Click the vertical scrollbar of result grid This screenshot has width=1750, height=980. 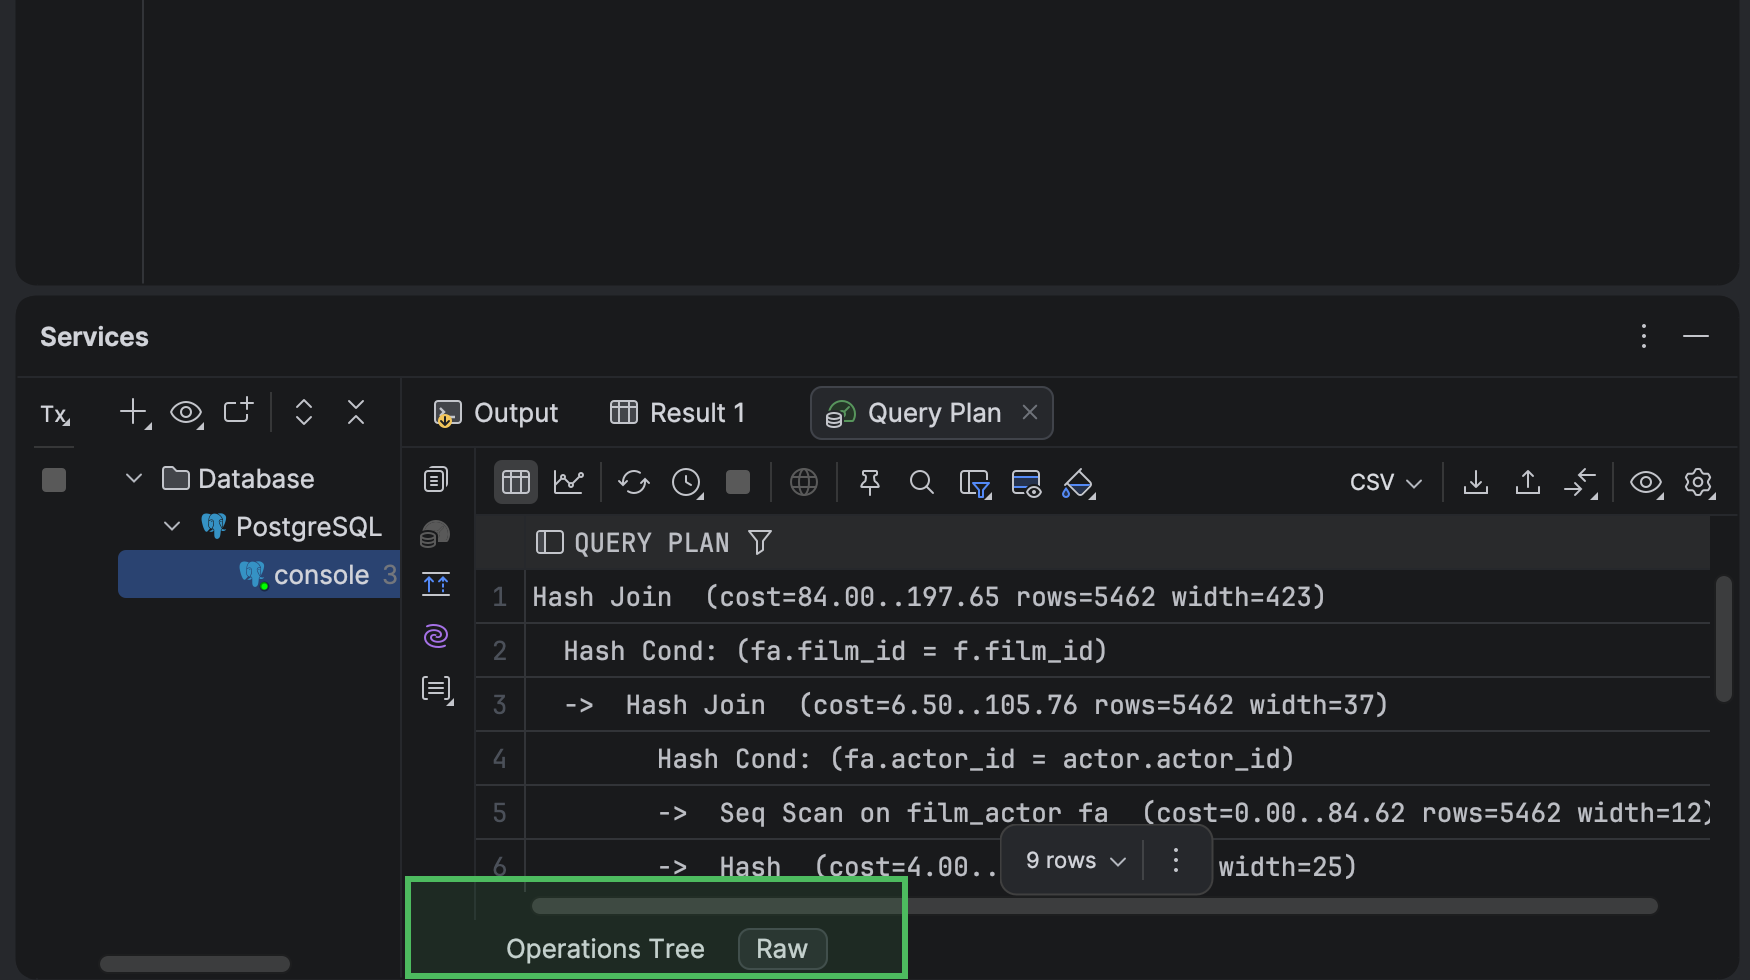click(x=1723, y=639)
